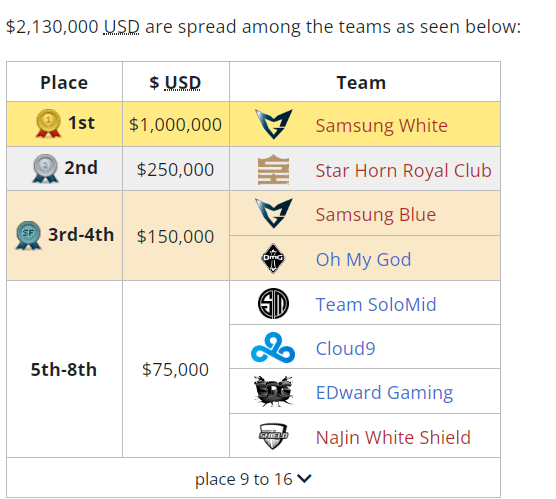This screenshot has width=556, height=499.
Task: Click the gold 1st place medal icon
Action: tap(48, 123)
